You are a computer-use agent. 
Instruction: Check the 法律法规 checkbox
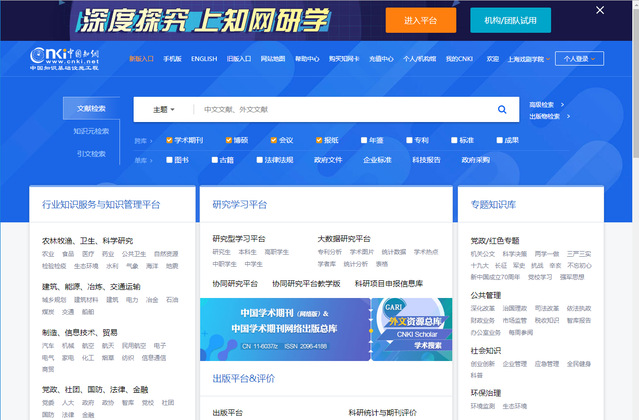coord(259,160)
